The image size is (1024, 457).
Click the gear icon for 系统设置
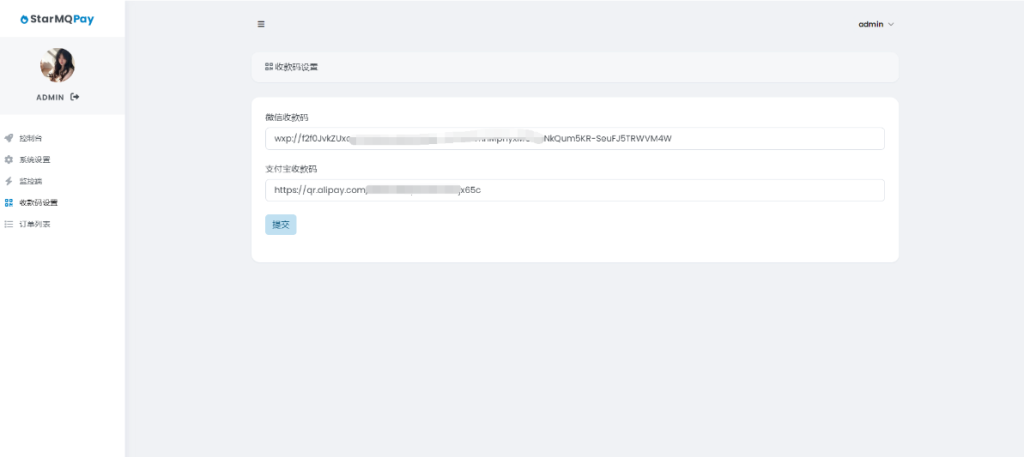pos(9,160)
